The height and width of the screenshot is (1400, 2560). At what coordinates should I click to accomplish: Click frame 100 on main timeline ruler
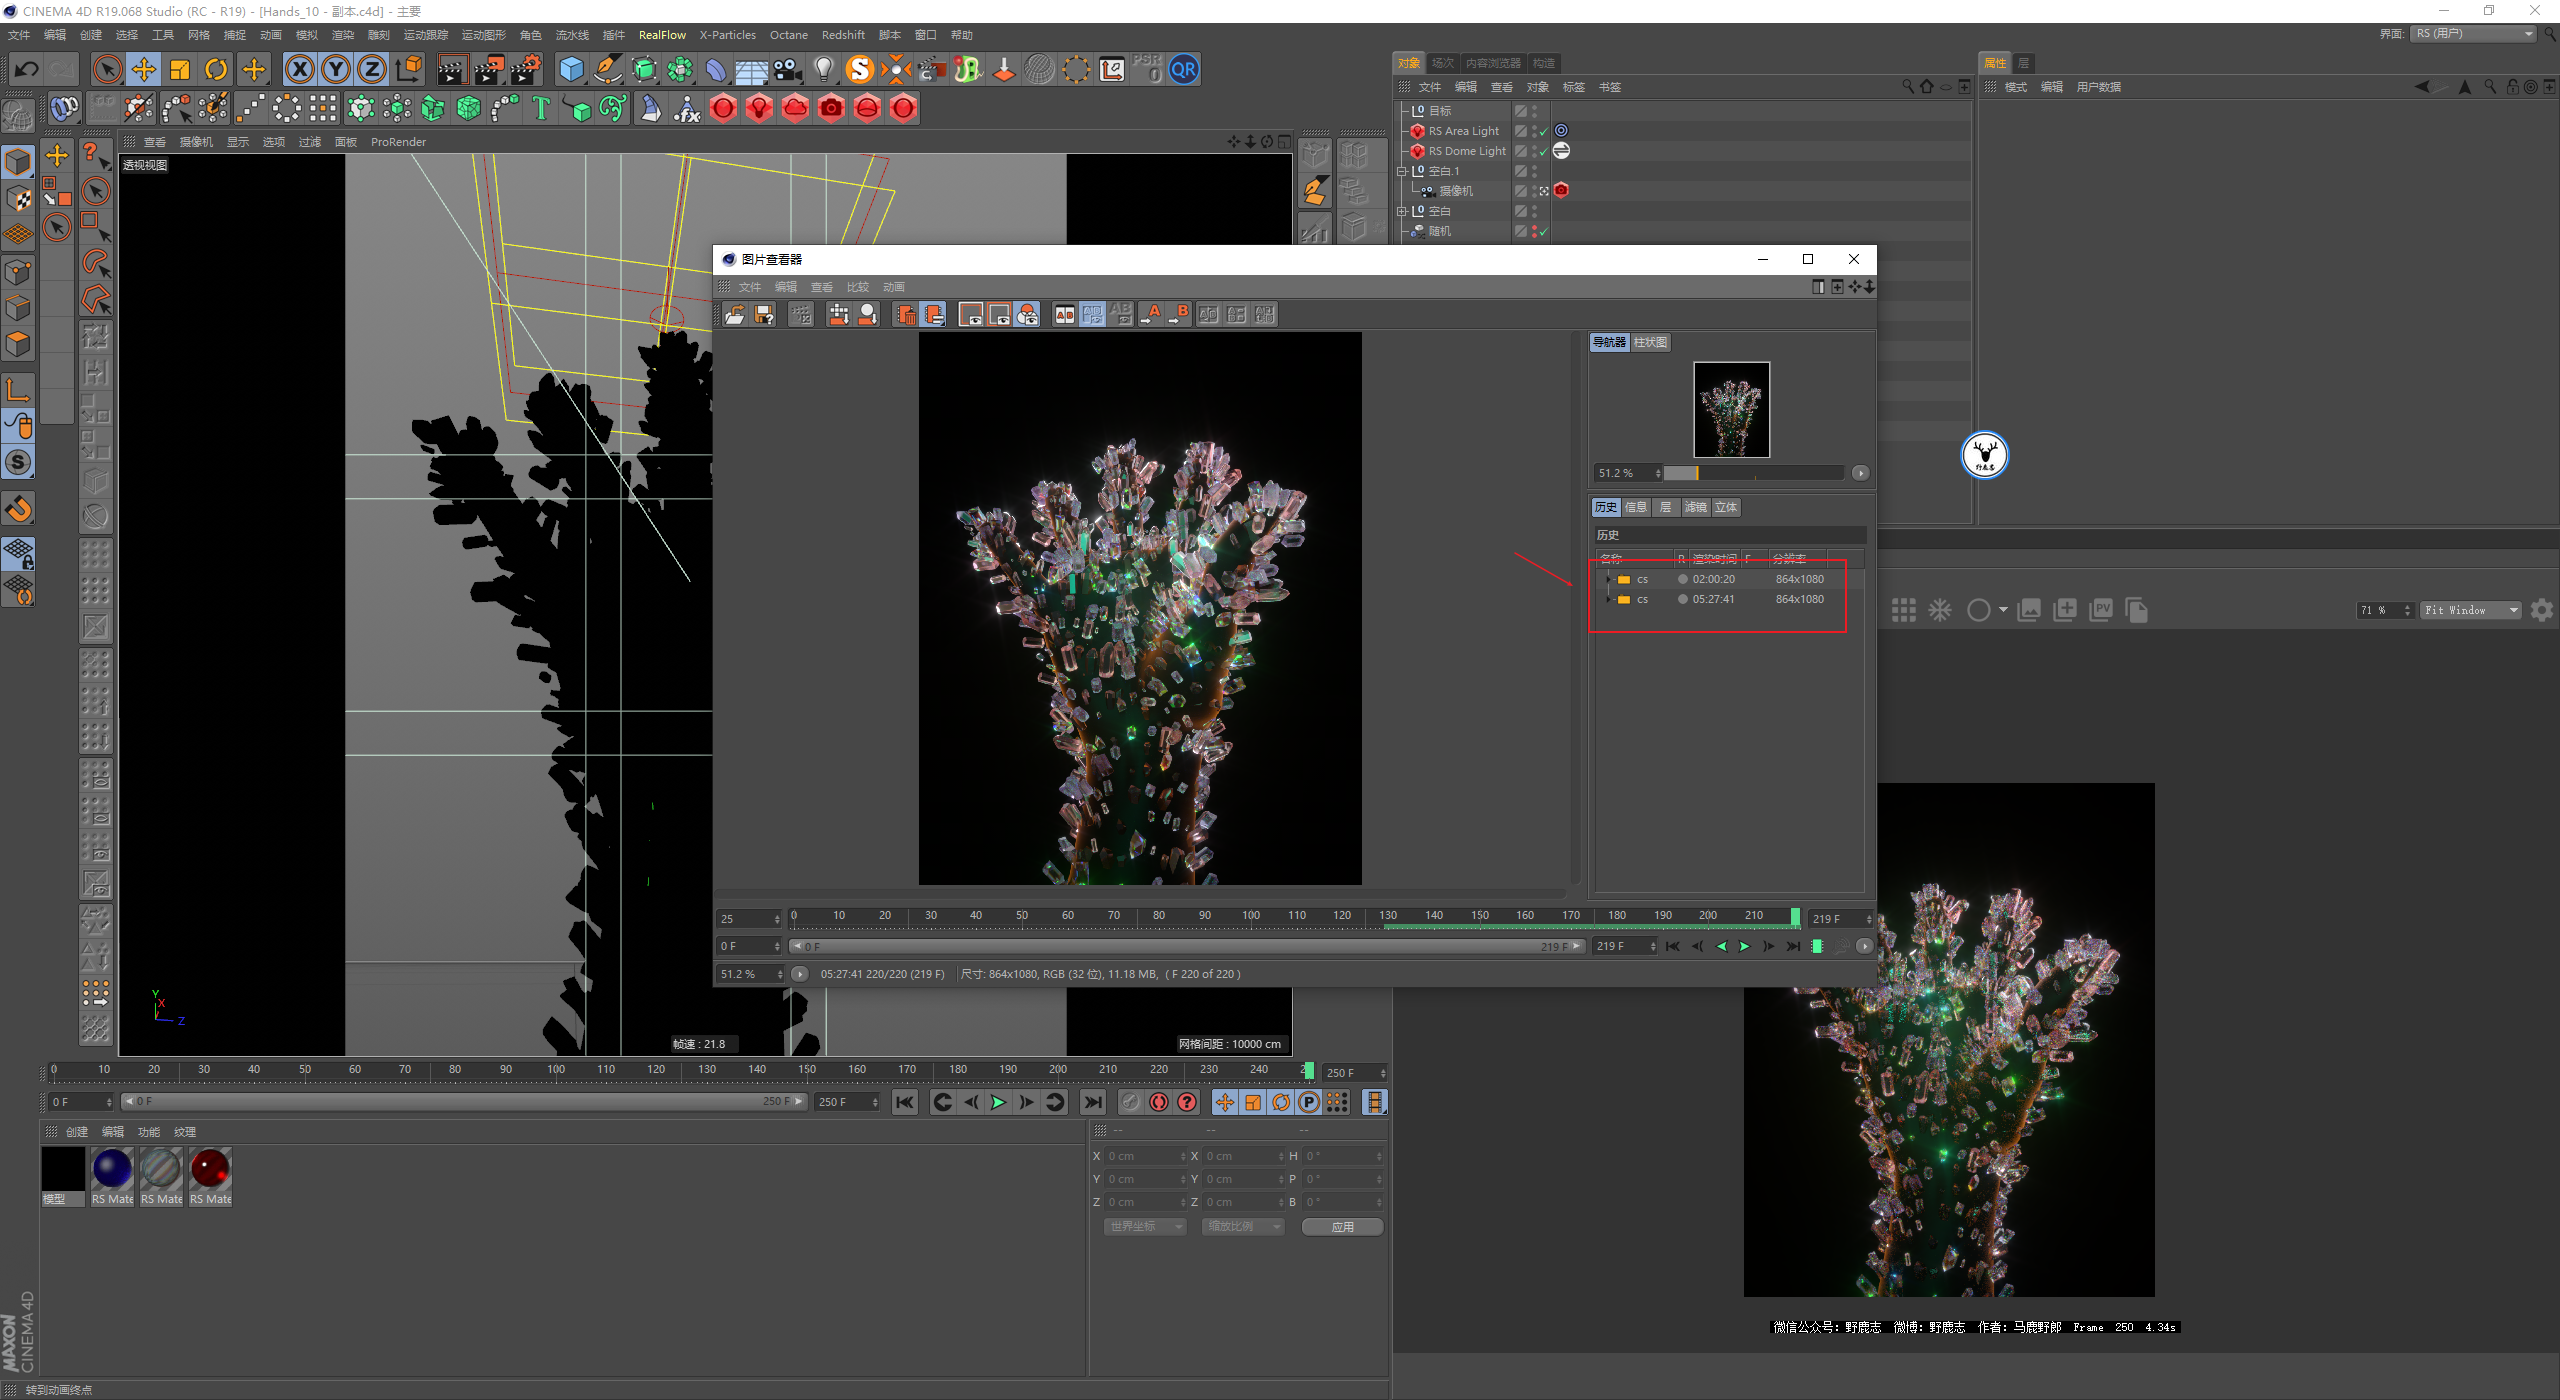point(556,1070)
